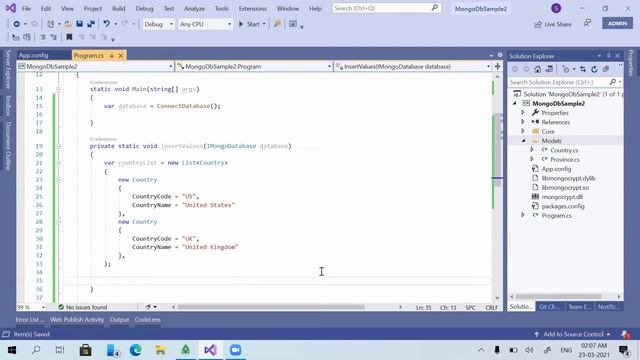Click the Save All toolbar icon

pos(91,24)
